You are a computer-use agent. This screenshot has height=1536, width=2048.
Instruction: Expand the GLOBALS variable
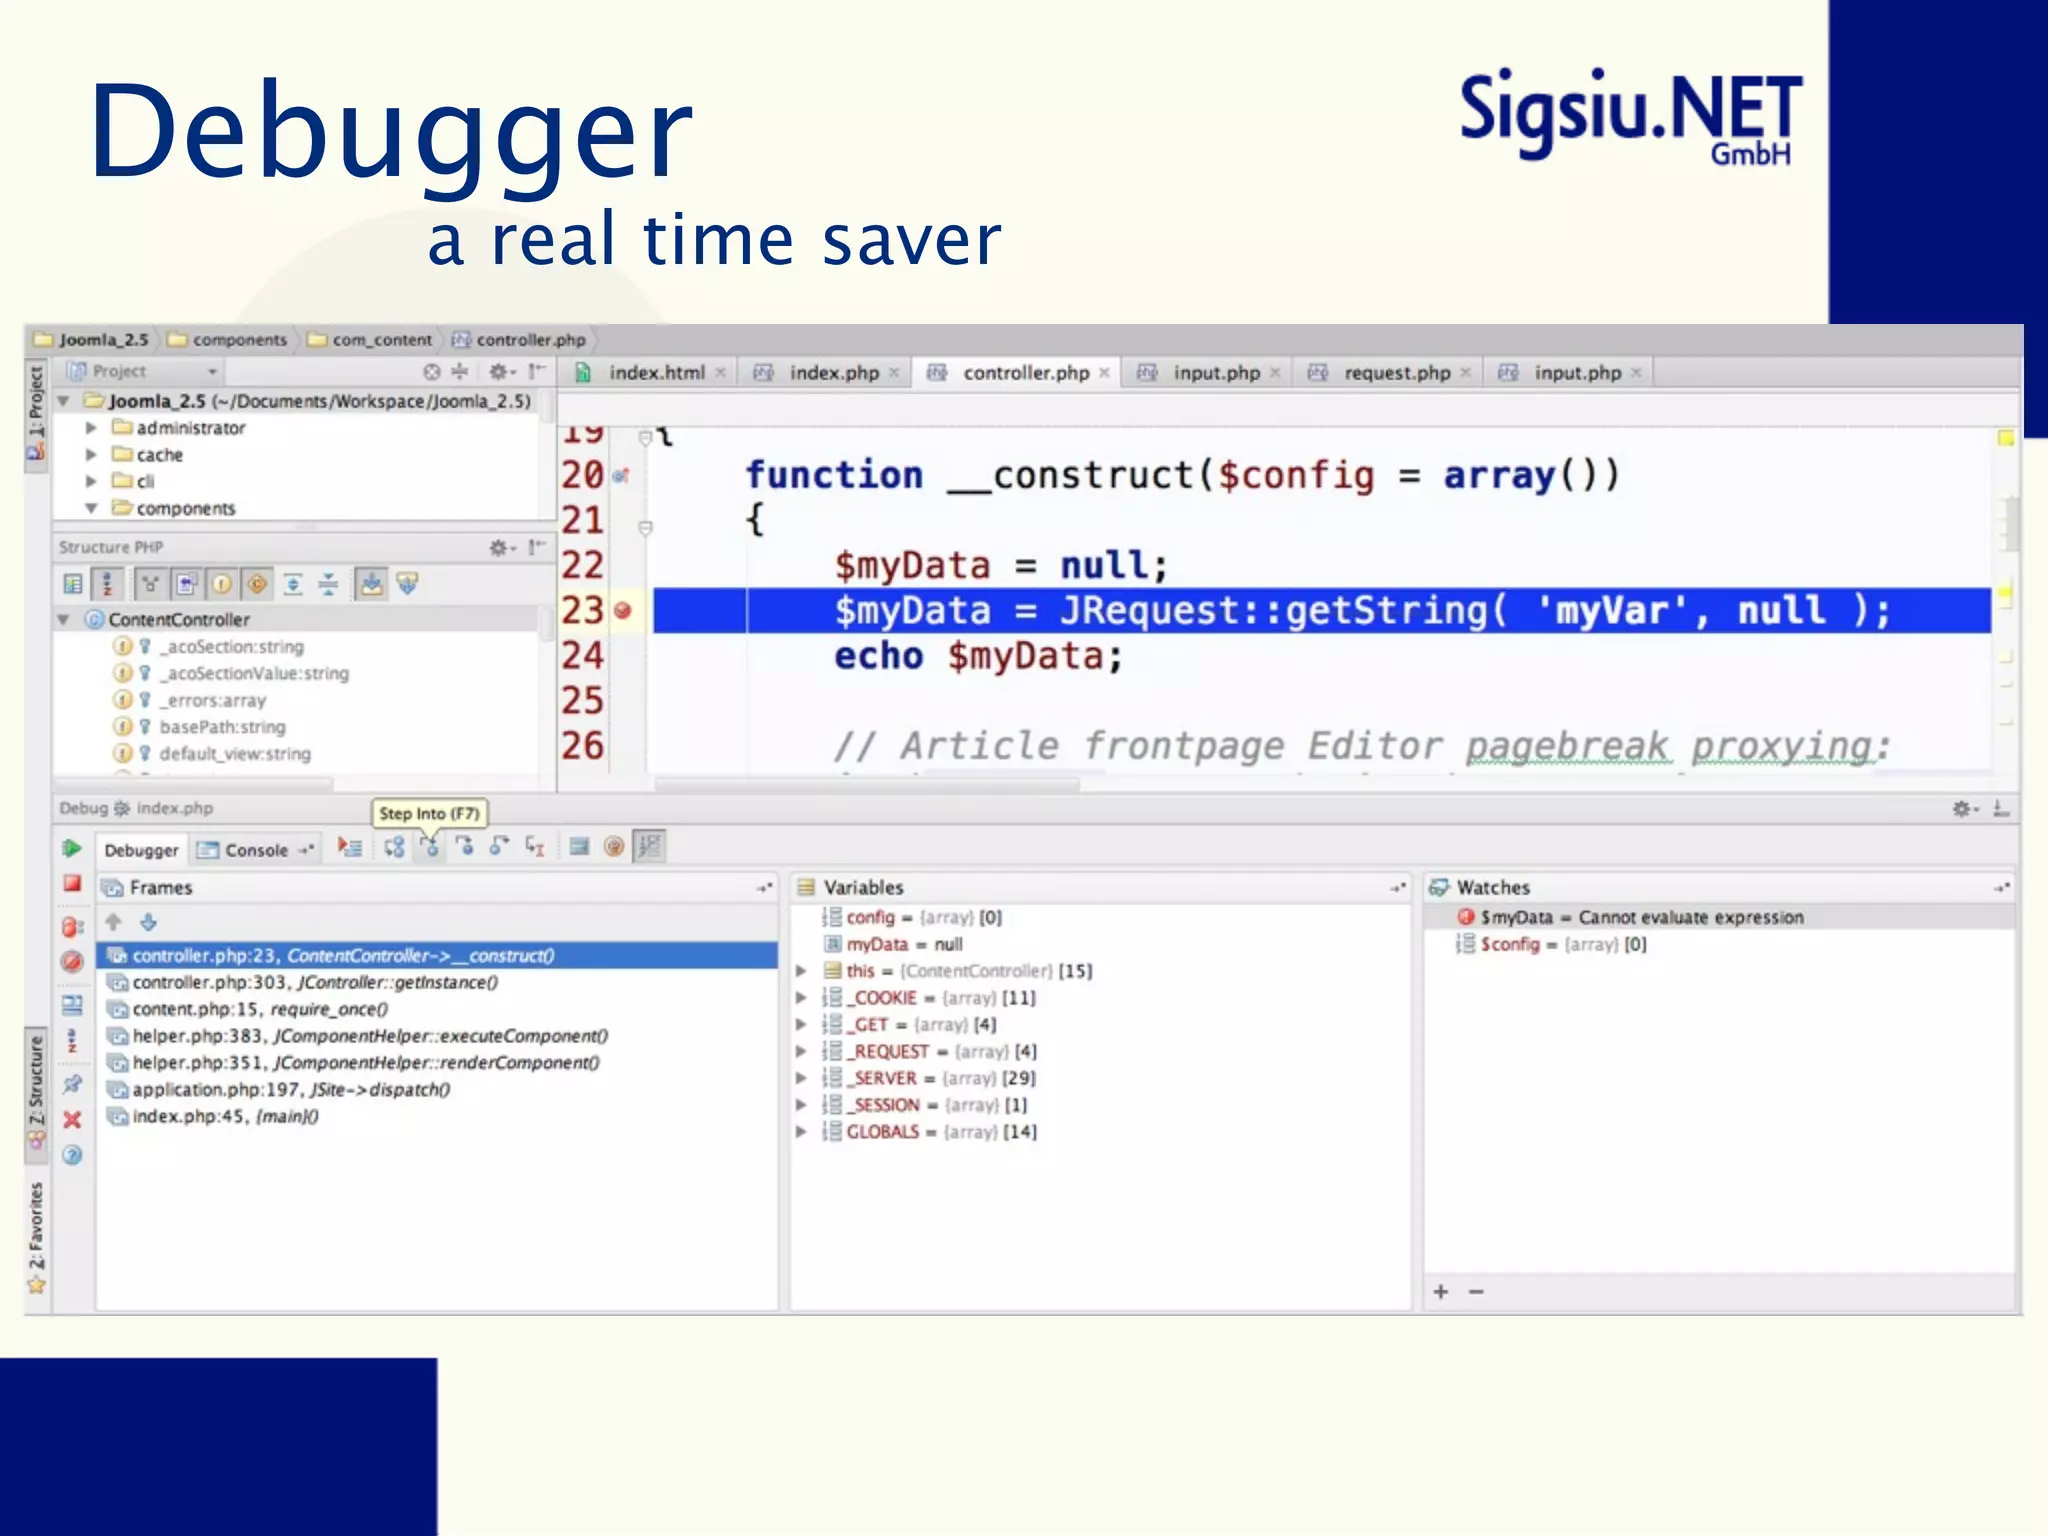tap(801, 1132)
